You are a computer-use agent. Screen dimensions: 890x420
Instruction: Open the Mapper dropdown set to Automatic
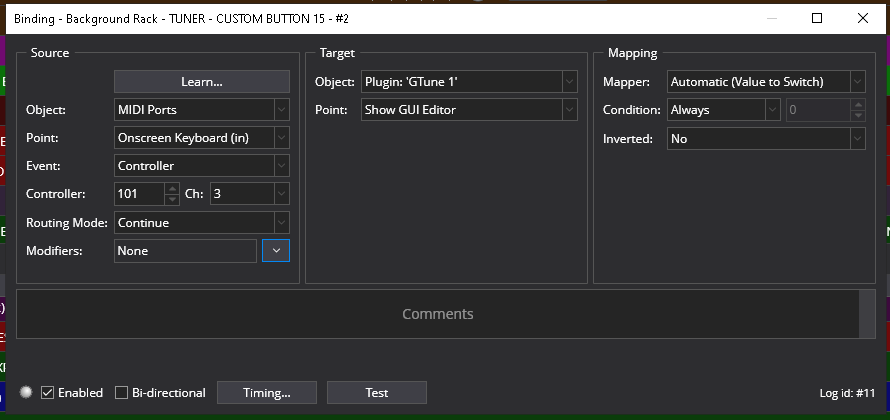tap(765, 81)
